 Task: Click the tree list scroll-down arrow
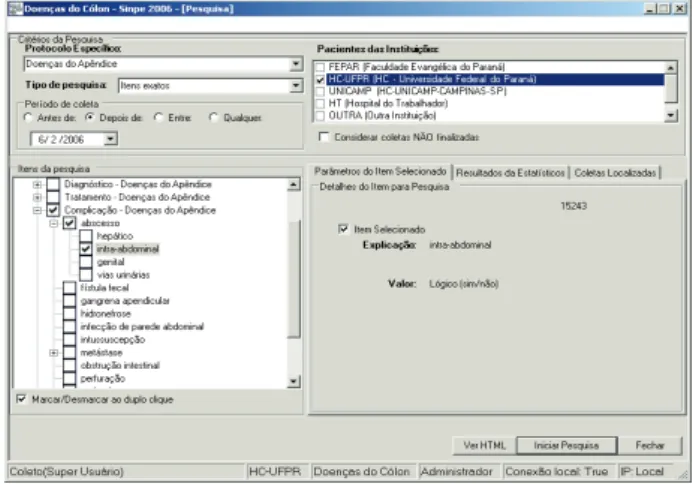coord(293,381)
